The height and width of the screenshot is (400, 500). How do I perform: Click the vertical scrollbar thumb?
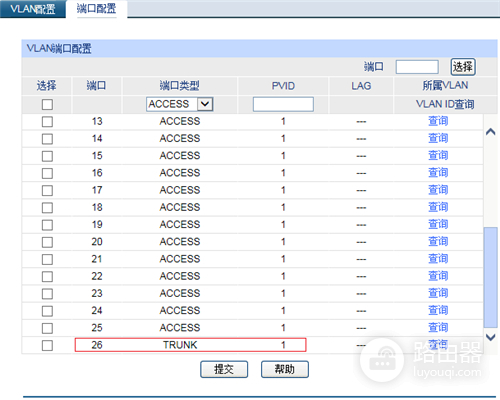[490, 277]
